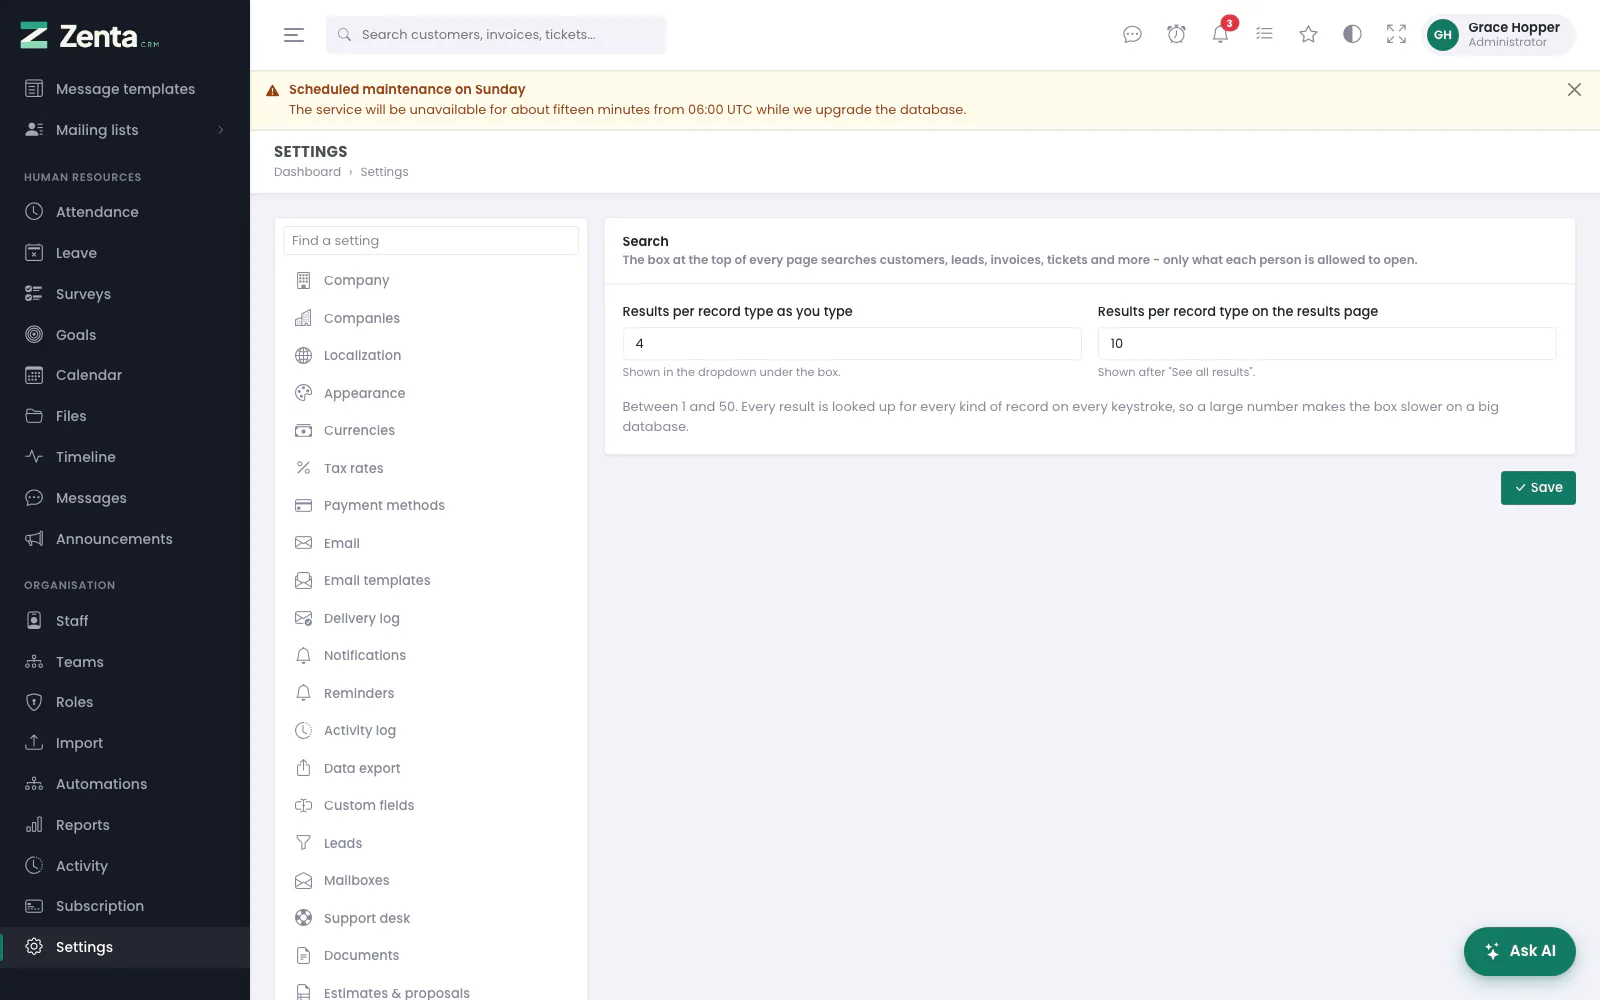Click the Dashboard breadcrumb link

307,172
